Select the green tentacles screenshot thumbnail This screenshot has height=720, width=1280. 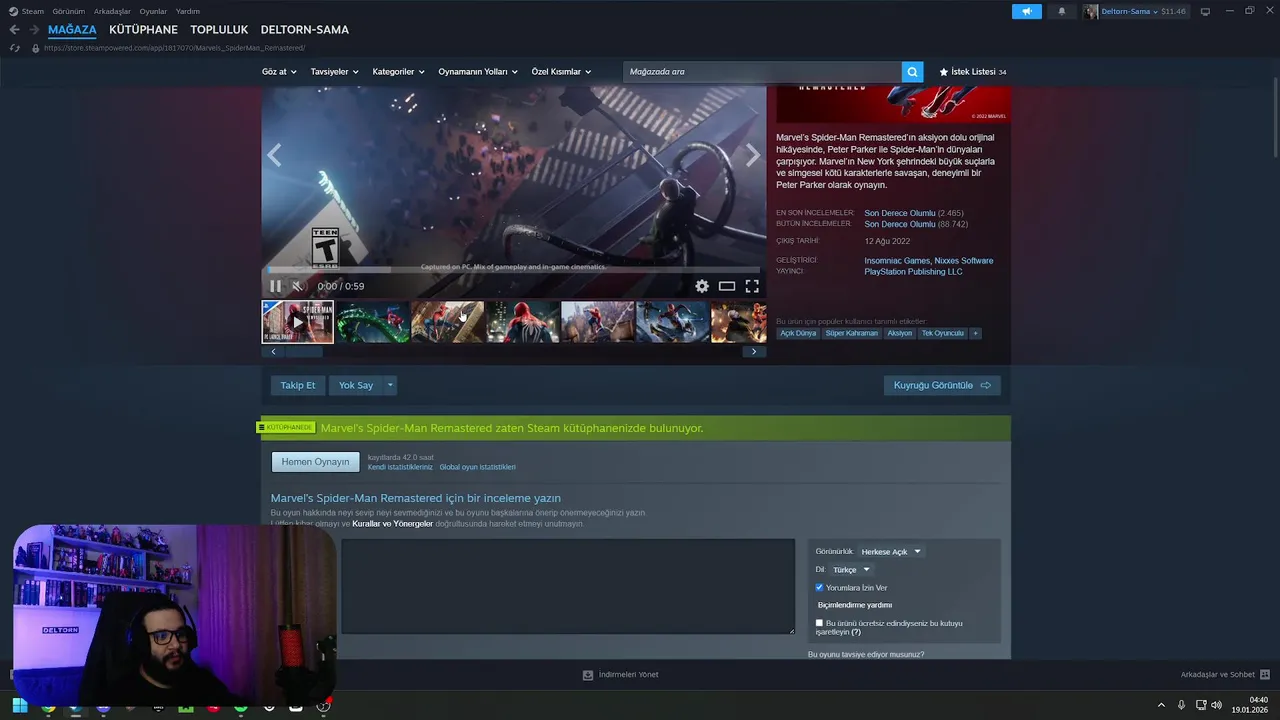coord(373,322)
